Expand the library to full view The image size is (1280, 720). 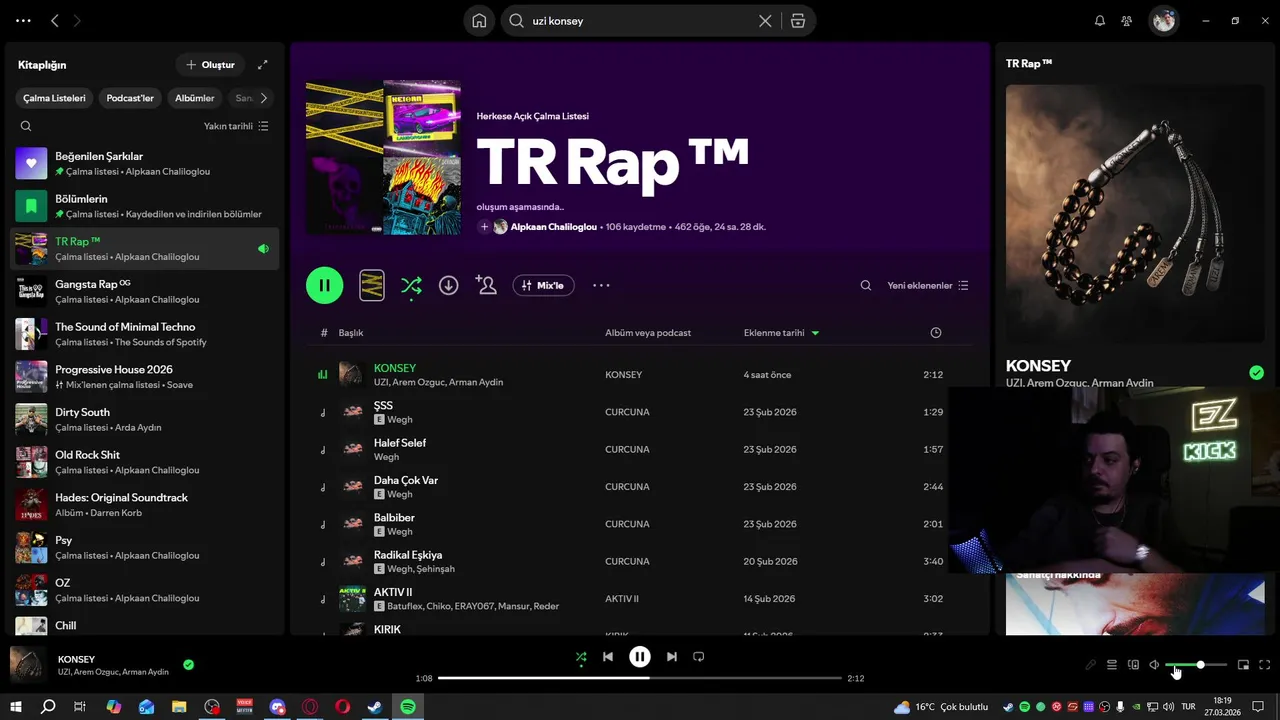pos(263,65)
